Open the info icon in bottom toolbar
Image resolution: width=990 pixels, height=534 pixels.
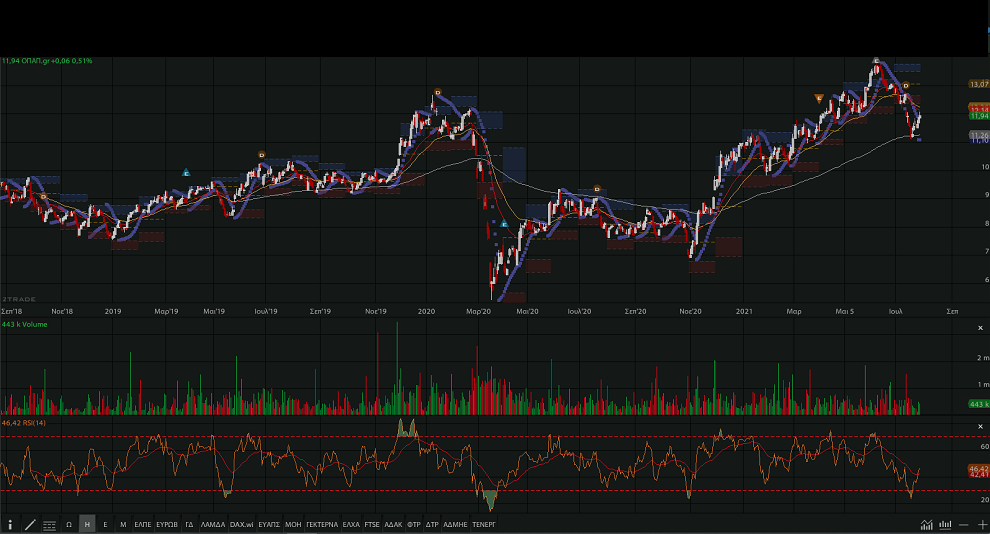(x=10, y=524)
